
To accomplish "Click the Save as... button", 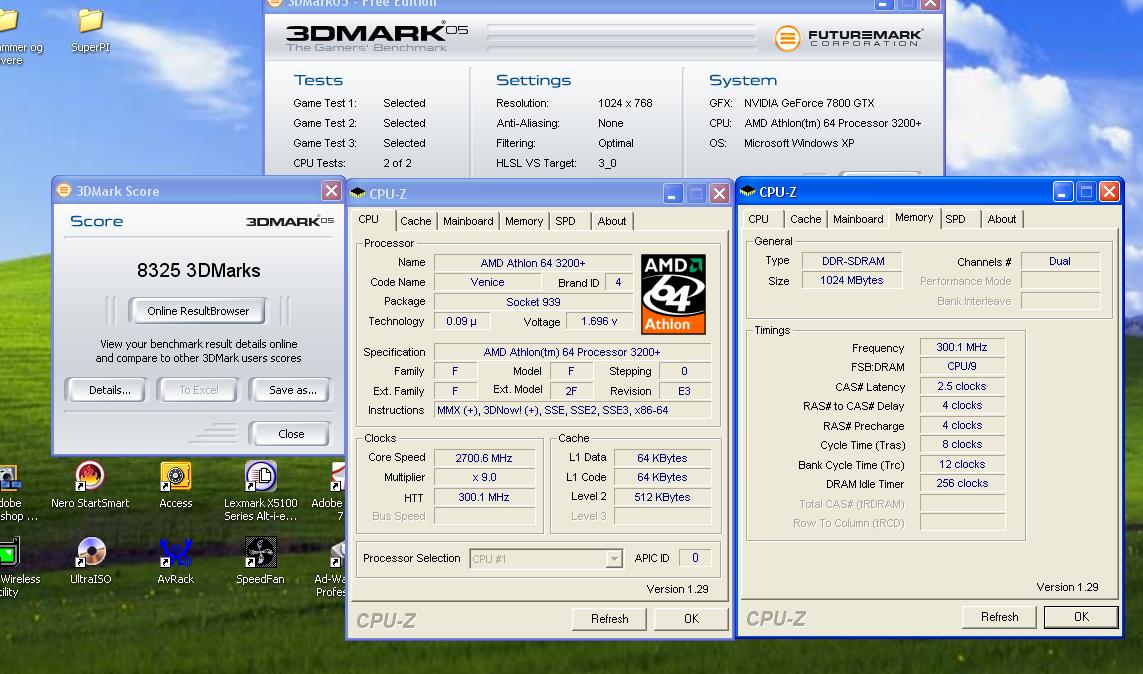I will click(292, 390).
